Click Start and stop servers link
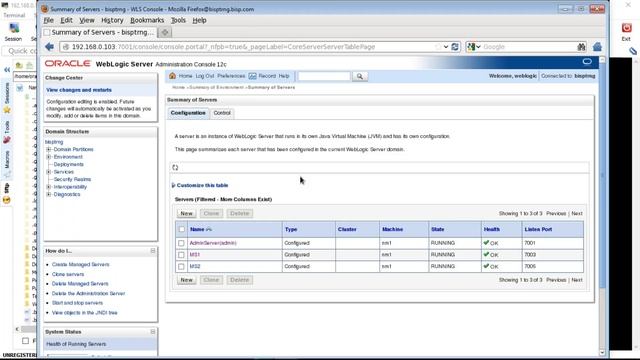640x360 pixels. (77, 303)
